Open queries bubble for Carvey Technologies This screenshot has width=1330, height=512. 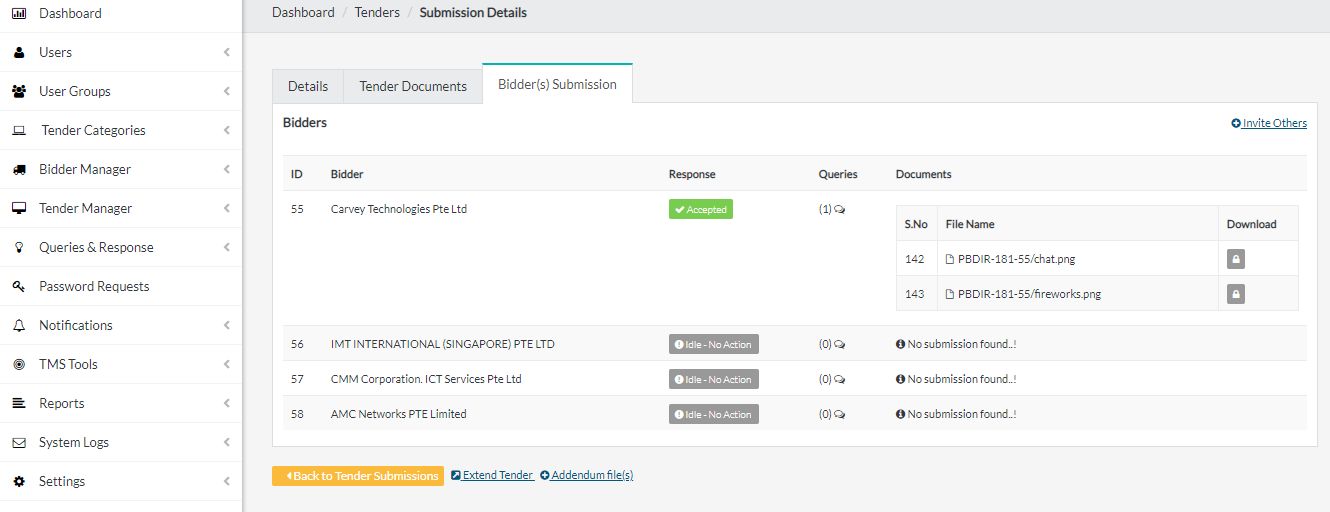pos(839,210)
